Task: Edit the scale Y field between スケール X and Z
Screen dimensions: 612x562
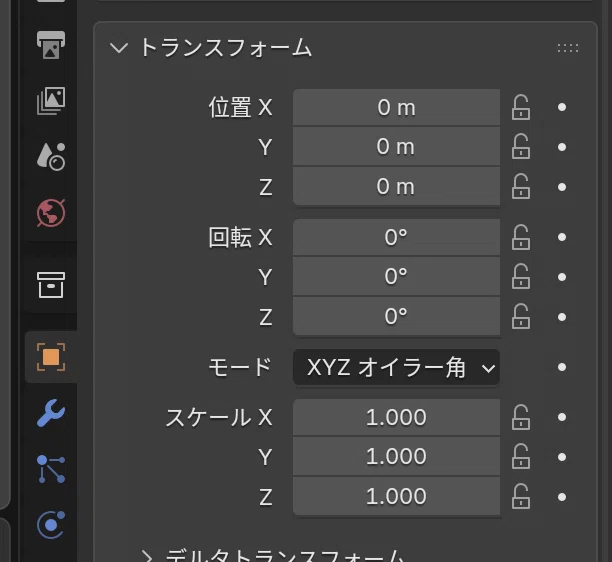Action: tap(396, 457)
